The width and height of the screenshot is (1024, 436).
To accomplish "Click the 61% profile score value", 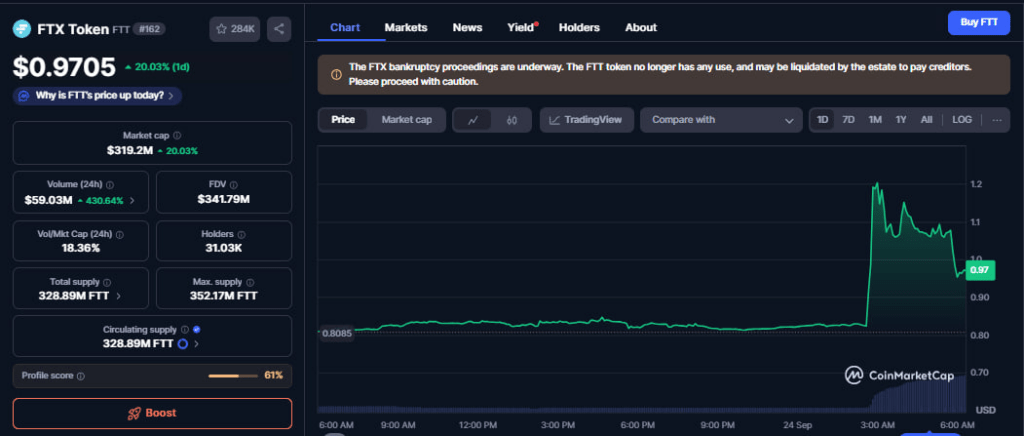I will click(274, 376).
